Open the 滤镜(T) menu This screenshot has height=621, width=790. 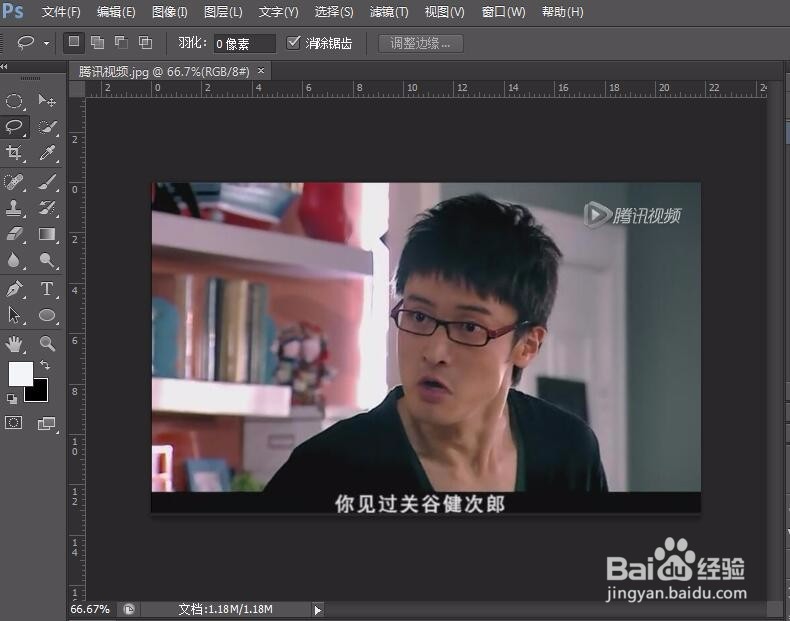point(388,12)
